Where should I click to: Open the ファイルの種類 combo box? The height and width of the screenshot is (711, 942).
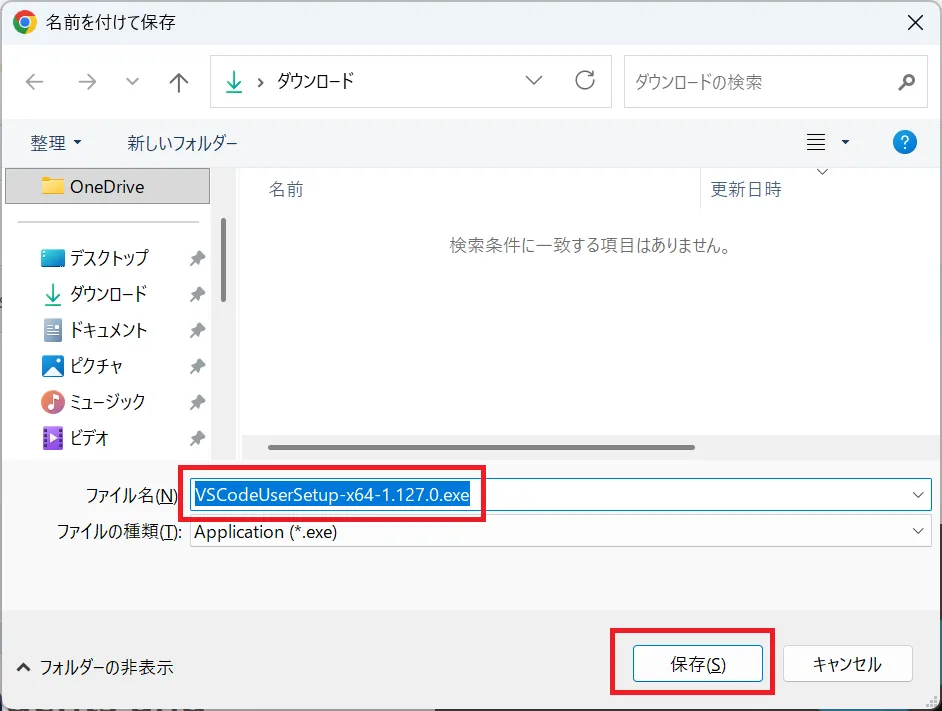(x=561, y=531)
